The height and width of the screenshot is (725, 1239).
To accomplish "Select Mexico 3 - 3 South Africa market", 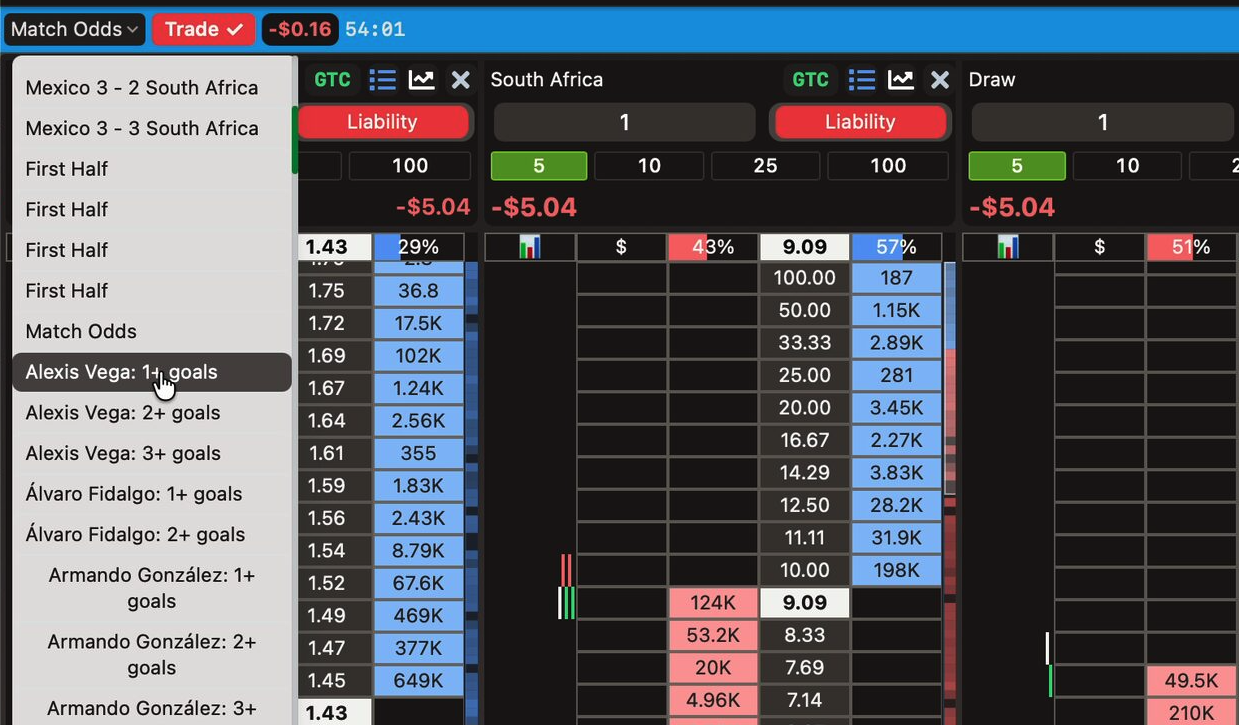I will pyautogui.click(x=152, y=128).
